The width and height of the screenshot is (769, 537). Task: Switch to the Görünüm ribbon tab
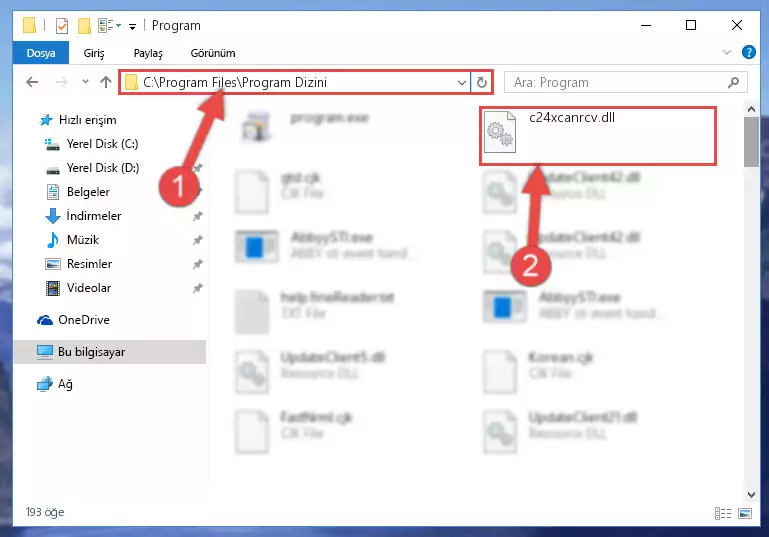(x=213, y=53)
